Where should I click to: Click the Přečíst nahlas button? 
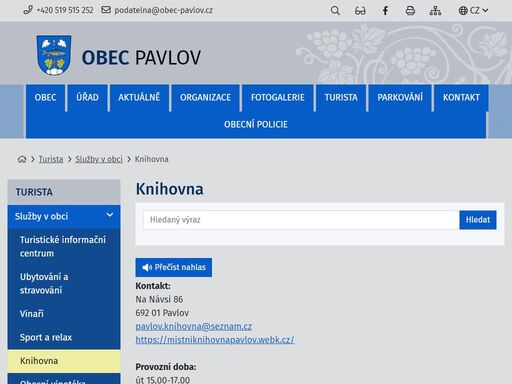174,267
